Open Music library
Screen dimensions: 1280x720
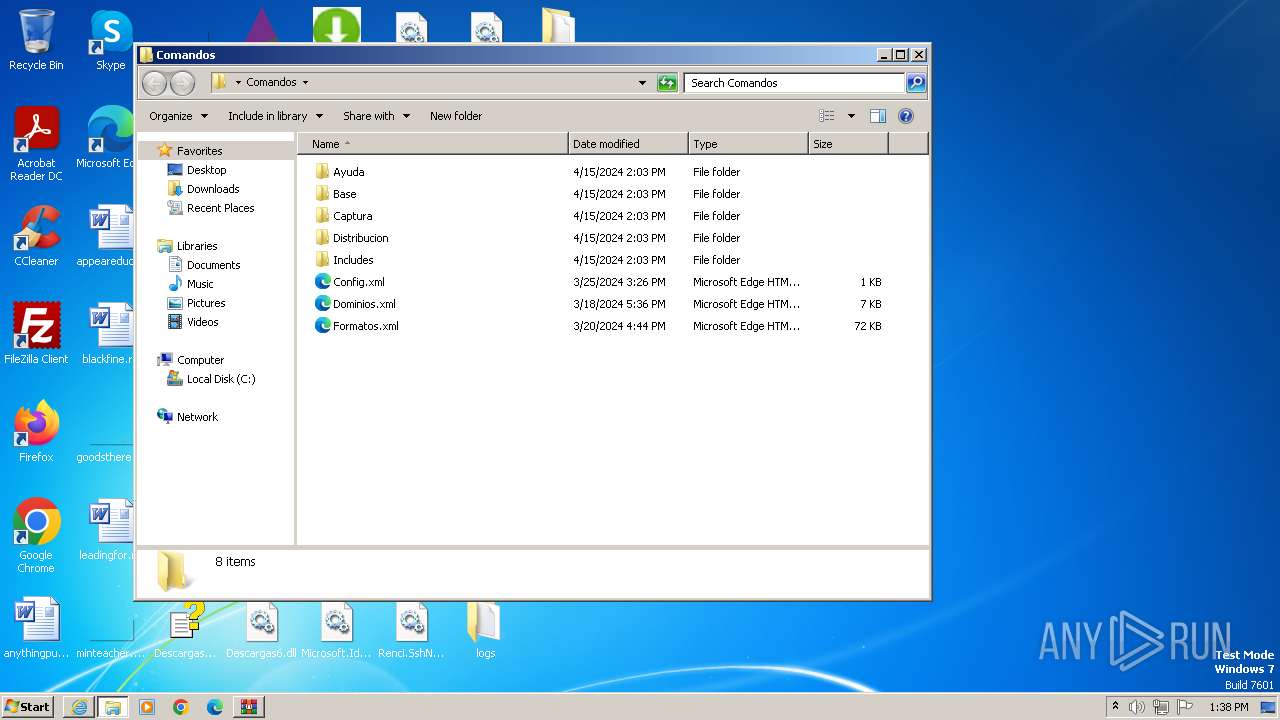tap(200, 284)
